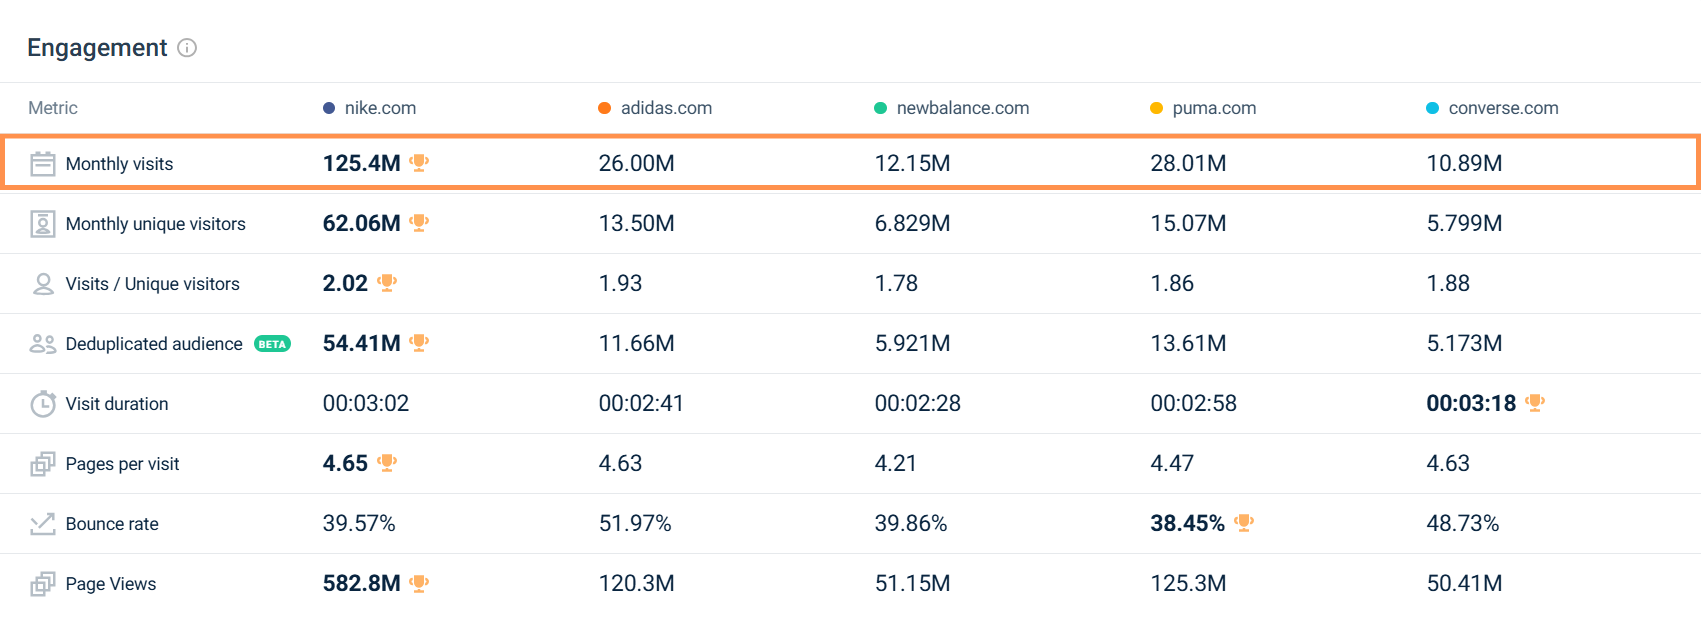Click nike.com monthly visits value 125.4M

point(361,163)
